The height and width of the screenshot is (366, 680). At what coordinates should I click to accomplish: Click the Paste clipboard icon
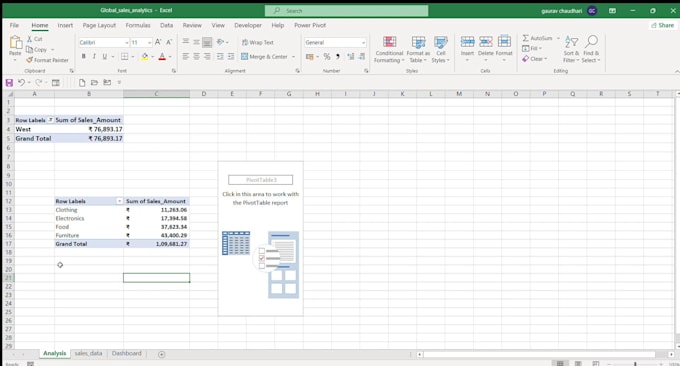point(15,42)
